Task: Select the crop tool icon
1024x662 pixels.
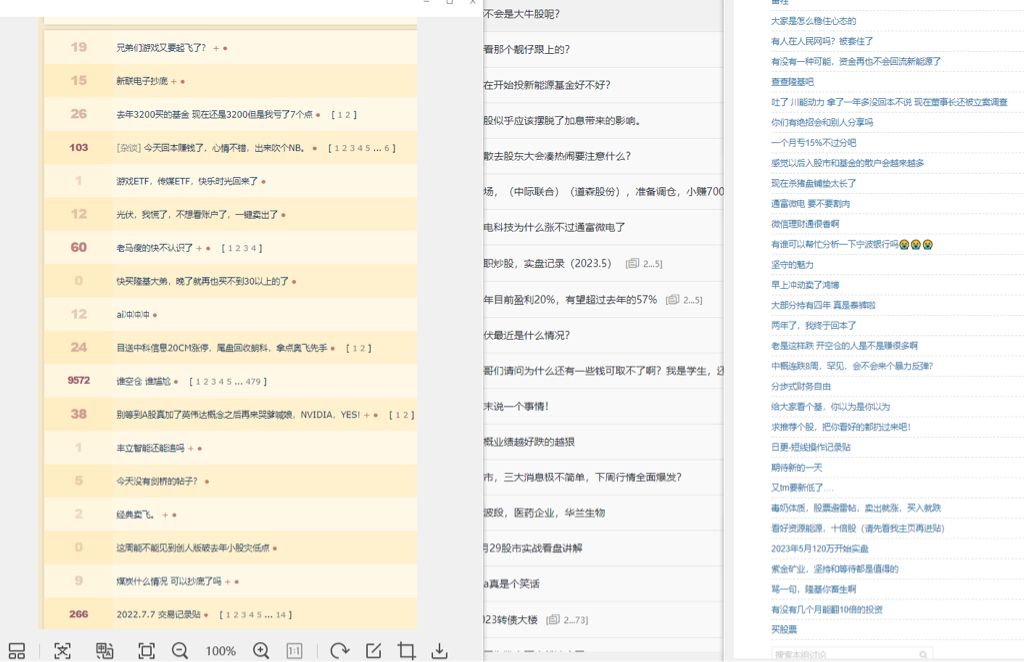Action: click(x=406, y=651)
